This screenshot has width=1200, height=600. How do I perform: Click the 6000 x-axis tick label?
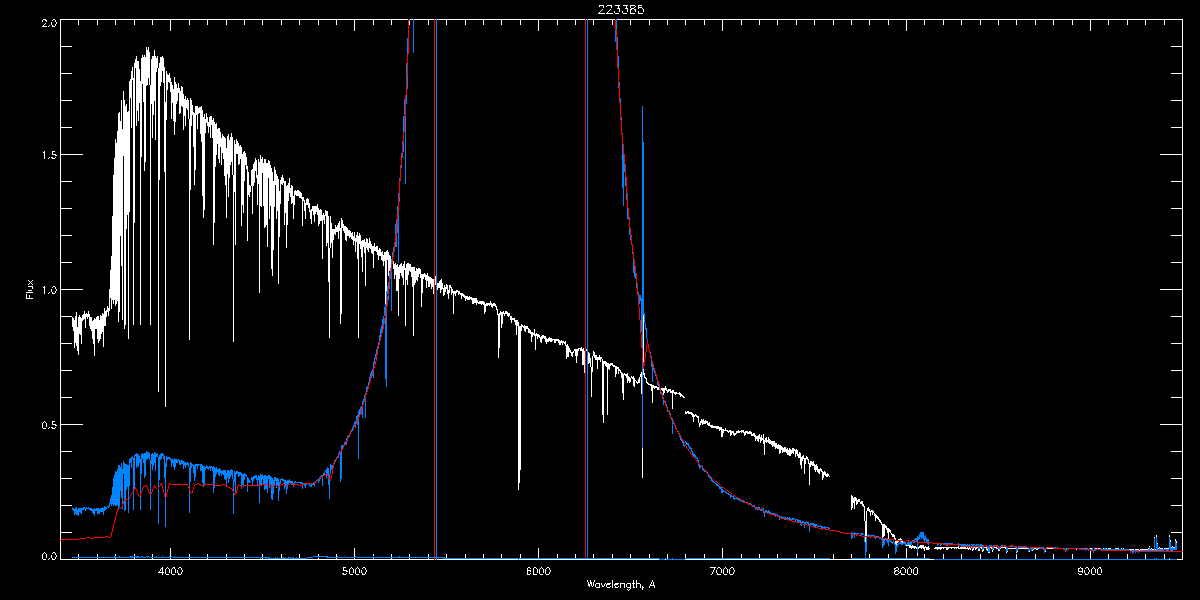(x=538, y=571)
